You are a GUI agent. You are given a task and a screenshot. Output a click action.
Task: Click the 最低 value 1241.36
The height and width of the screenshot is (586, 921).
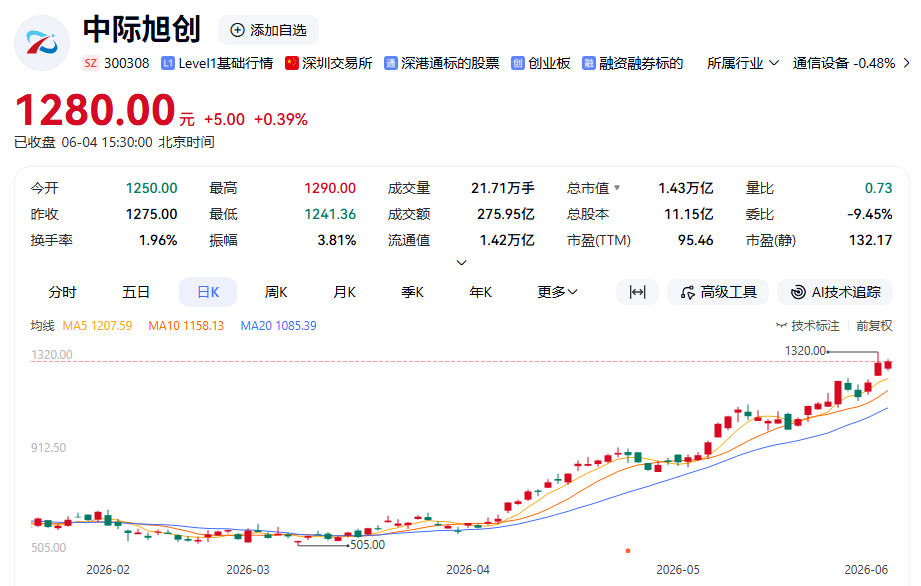point(330,214)
